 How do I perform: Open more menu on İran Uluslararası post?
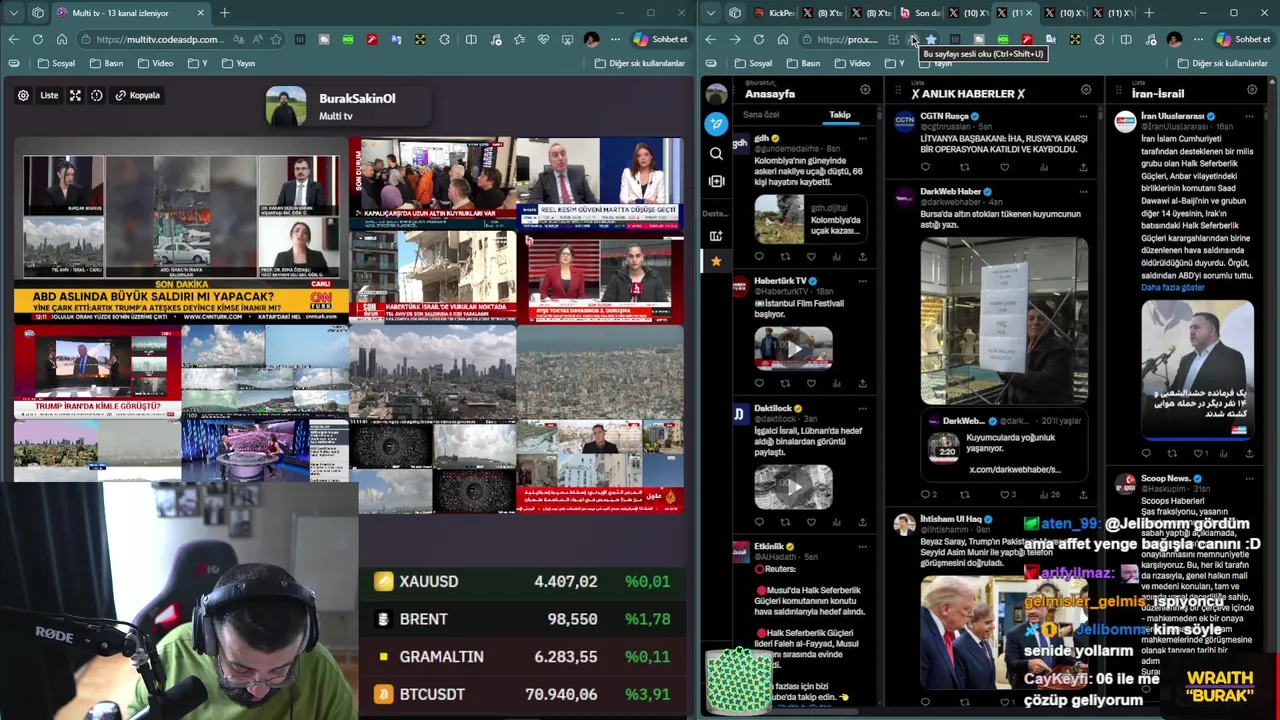[1249, 116]
